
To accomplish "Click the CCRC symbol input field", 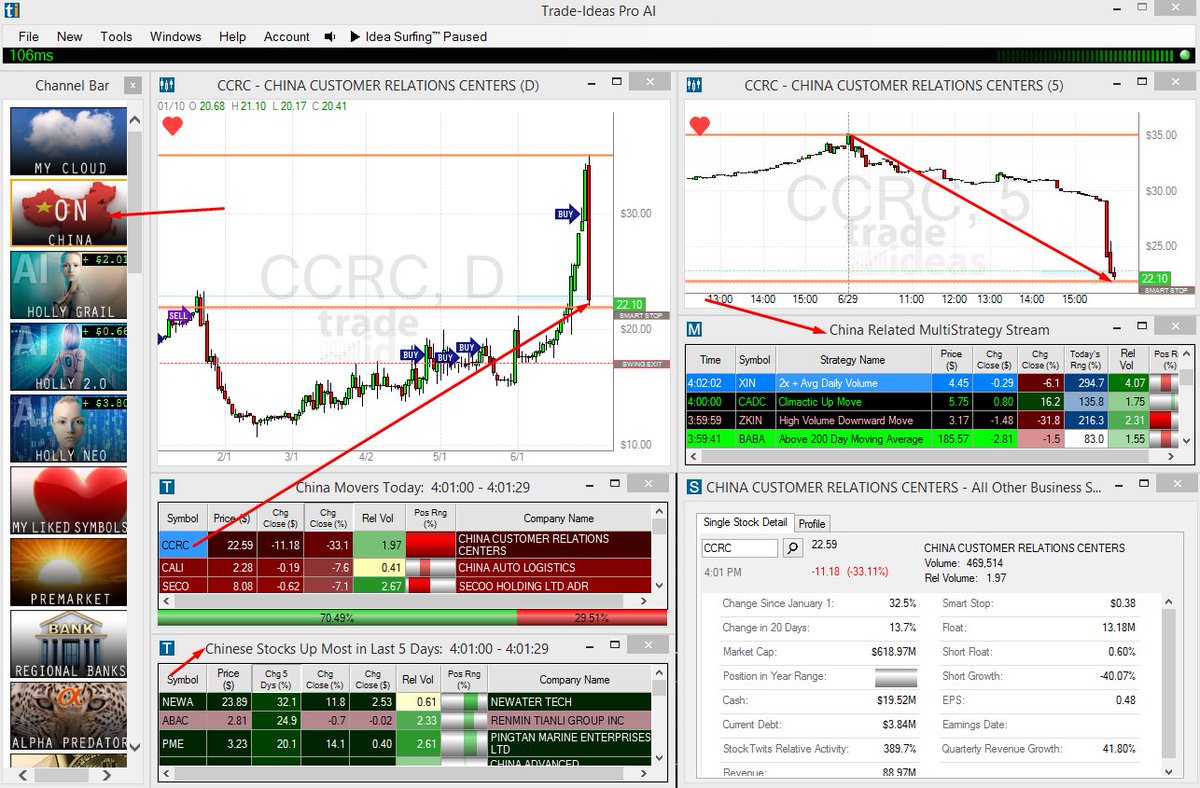I will point(739,548).
